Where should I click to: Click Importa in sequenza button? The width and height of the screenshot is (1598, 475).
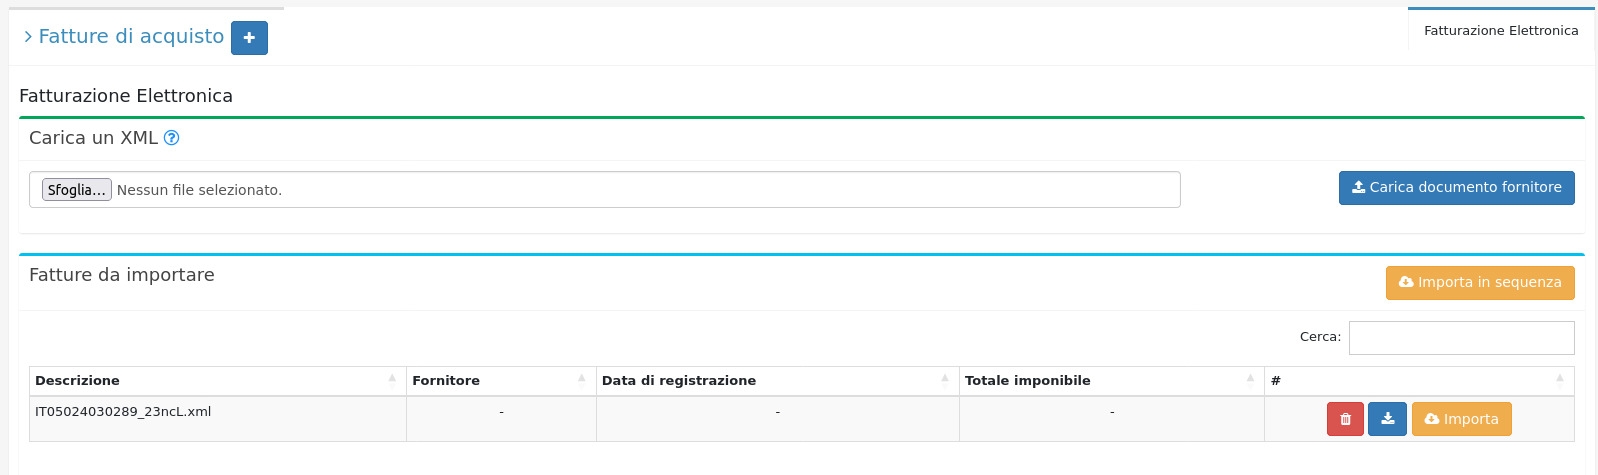pyautogui.click(x=1479, y=283)
